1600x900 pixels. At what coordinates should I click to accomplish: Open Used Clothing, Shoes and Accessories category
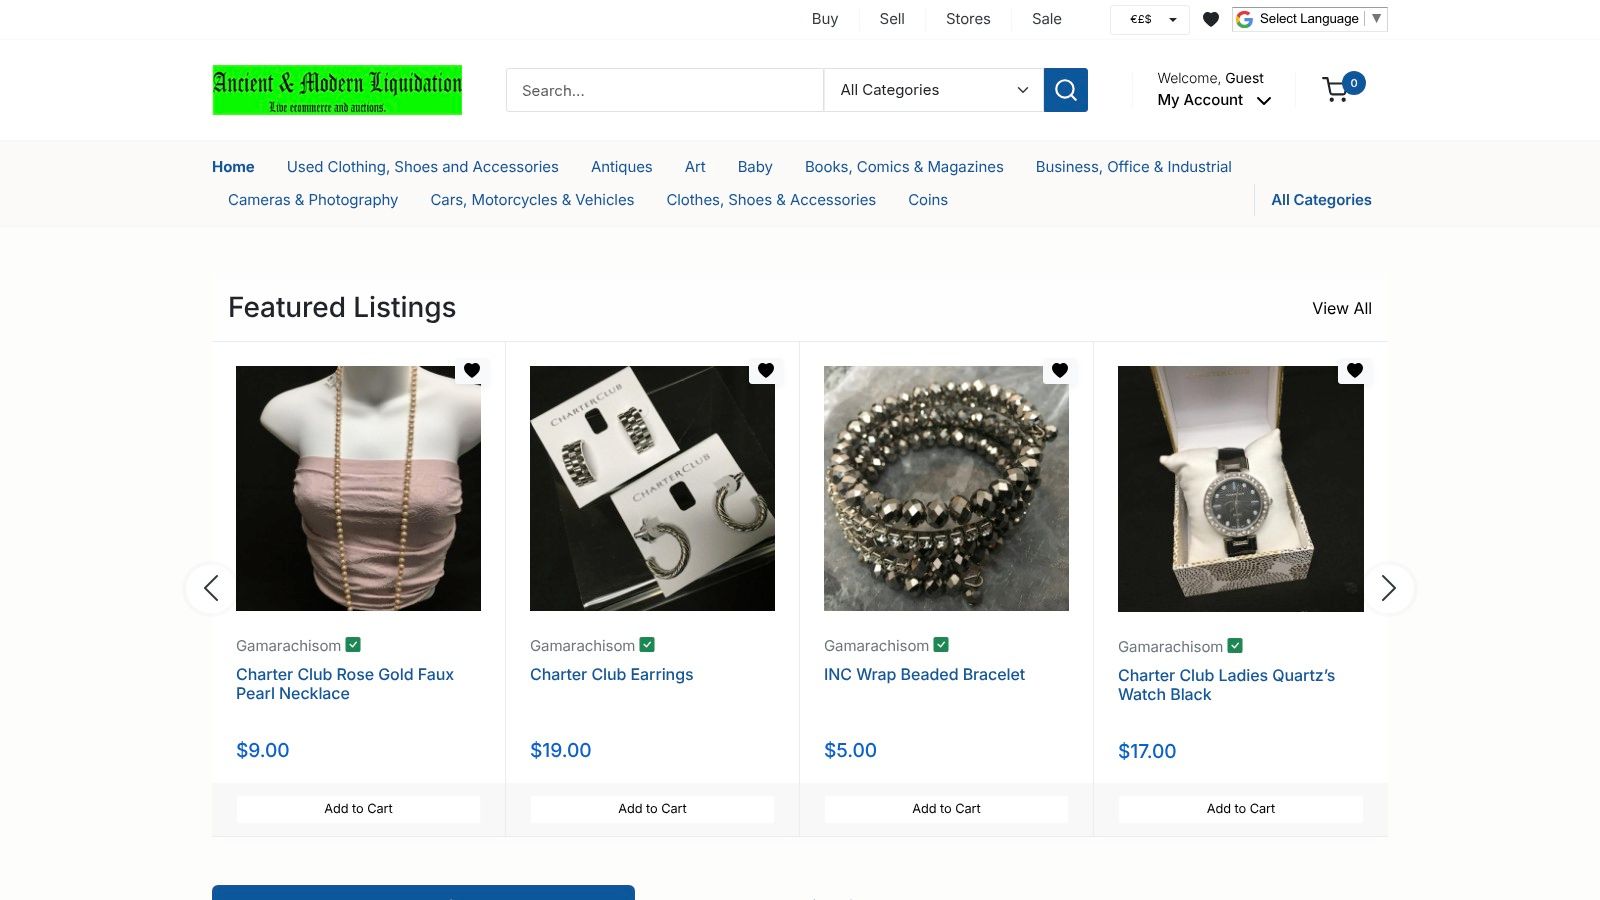423,167
